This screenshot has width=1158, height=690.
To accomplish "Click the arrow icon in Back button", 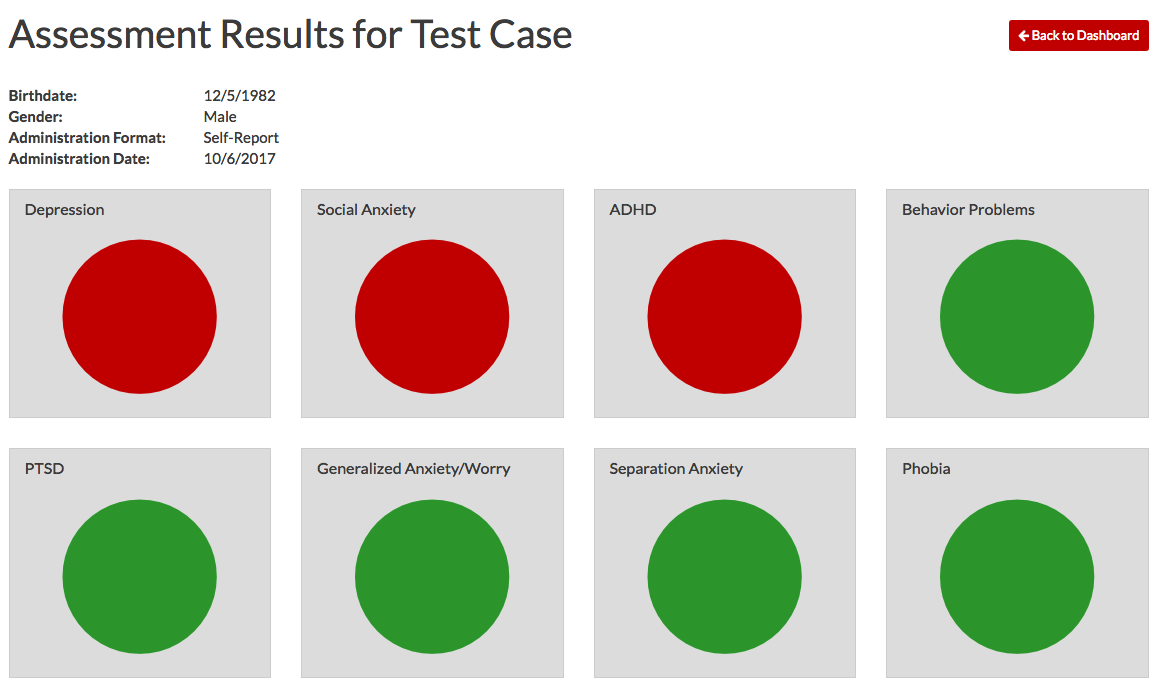I will click(x=1023, y=36).
